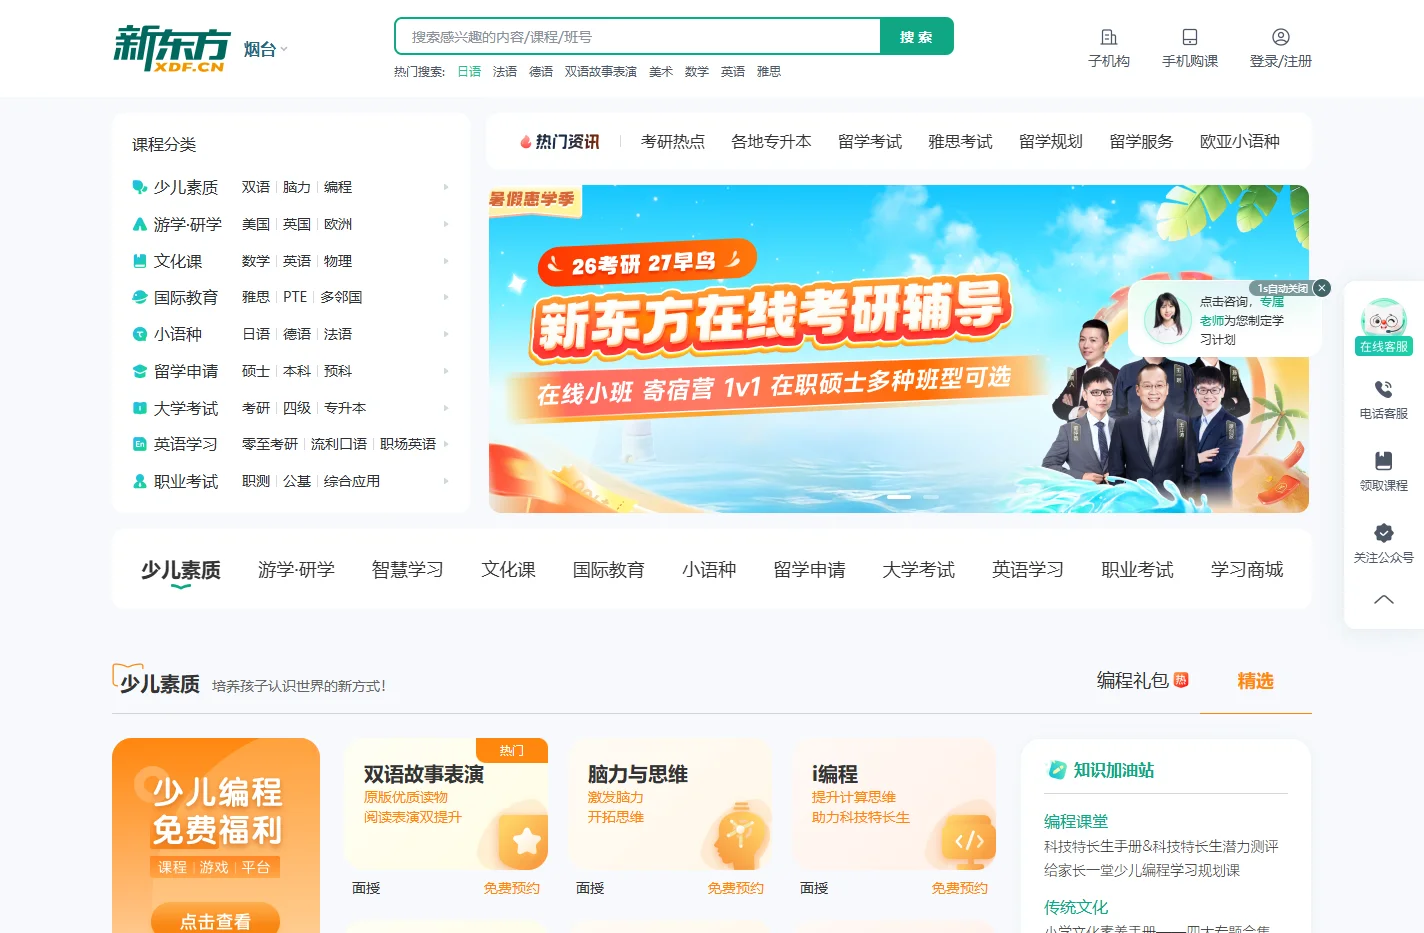Image resolution: width=1424 pixels, height=933 pixels.
Task: Click the 领取课程 book icon
Action: (x=1384, y=461)
